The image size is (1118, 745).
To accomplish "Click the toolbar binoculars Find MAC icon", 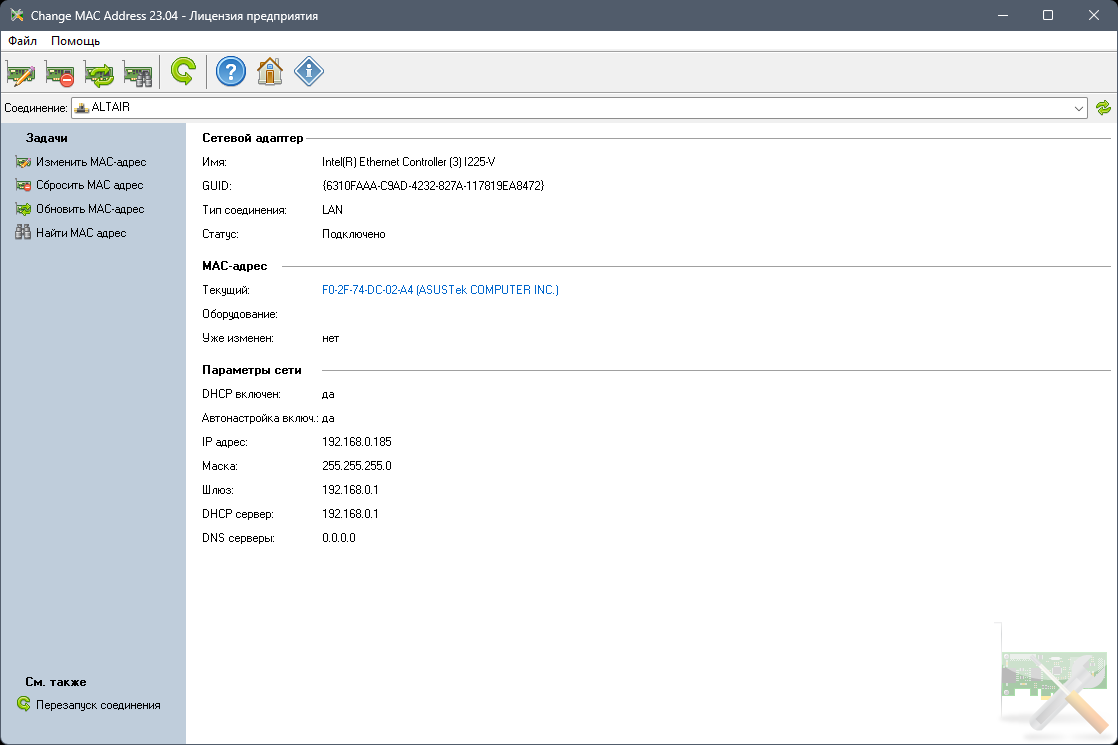I will click(x=137, y=73).
